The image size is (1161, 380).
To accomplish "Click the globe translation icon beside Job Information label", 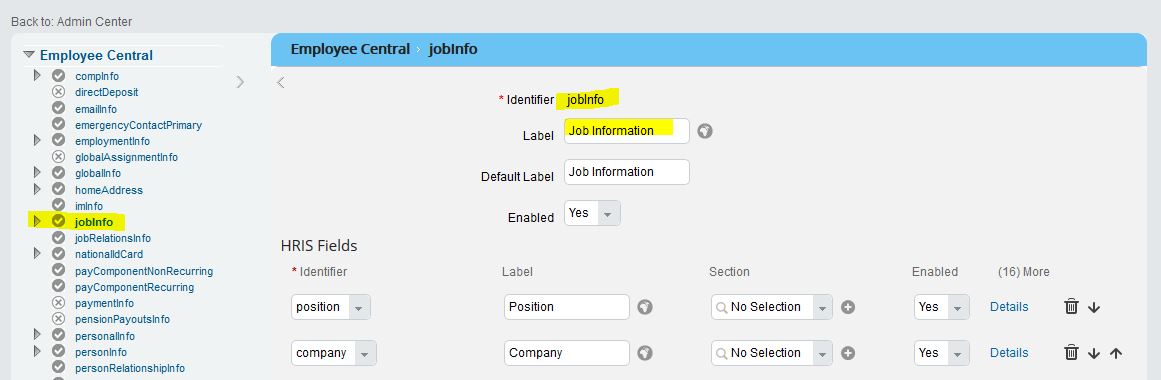I will (705, 131).
